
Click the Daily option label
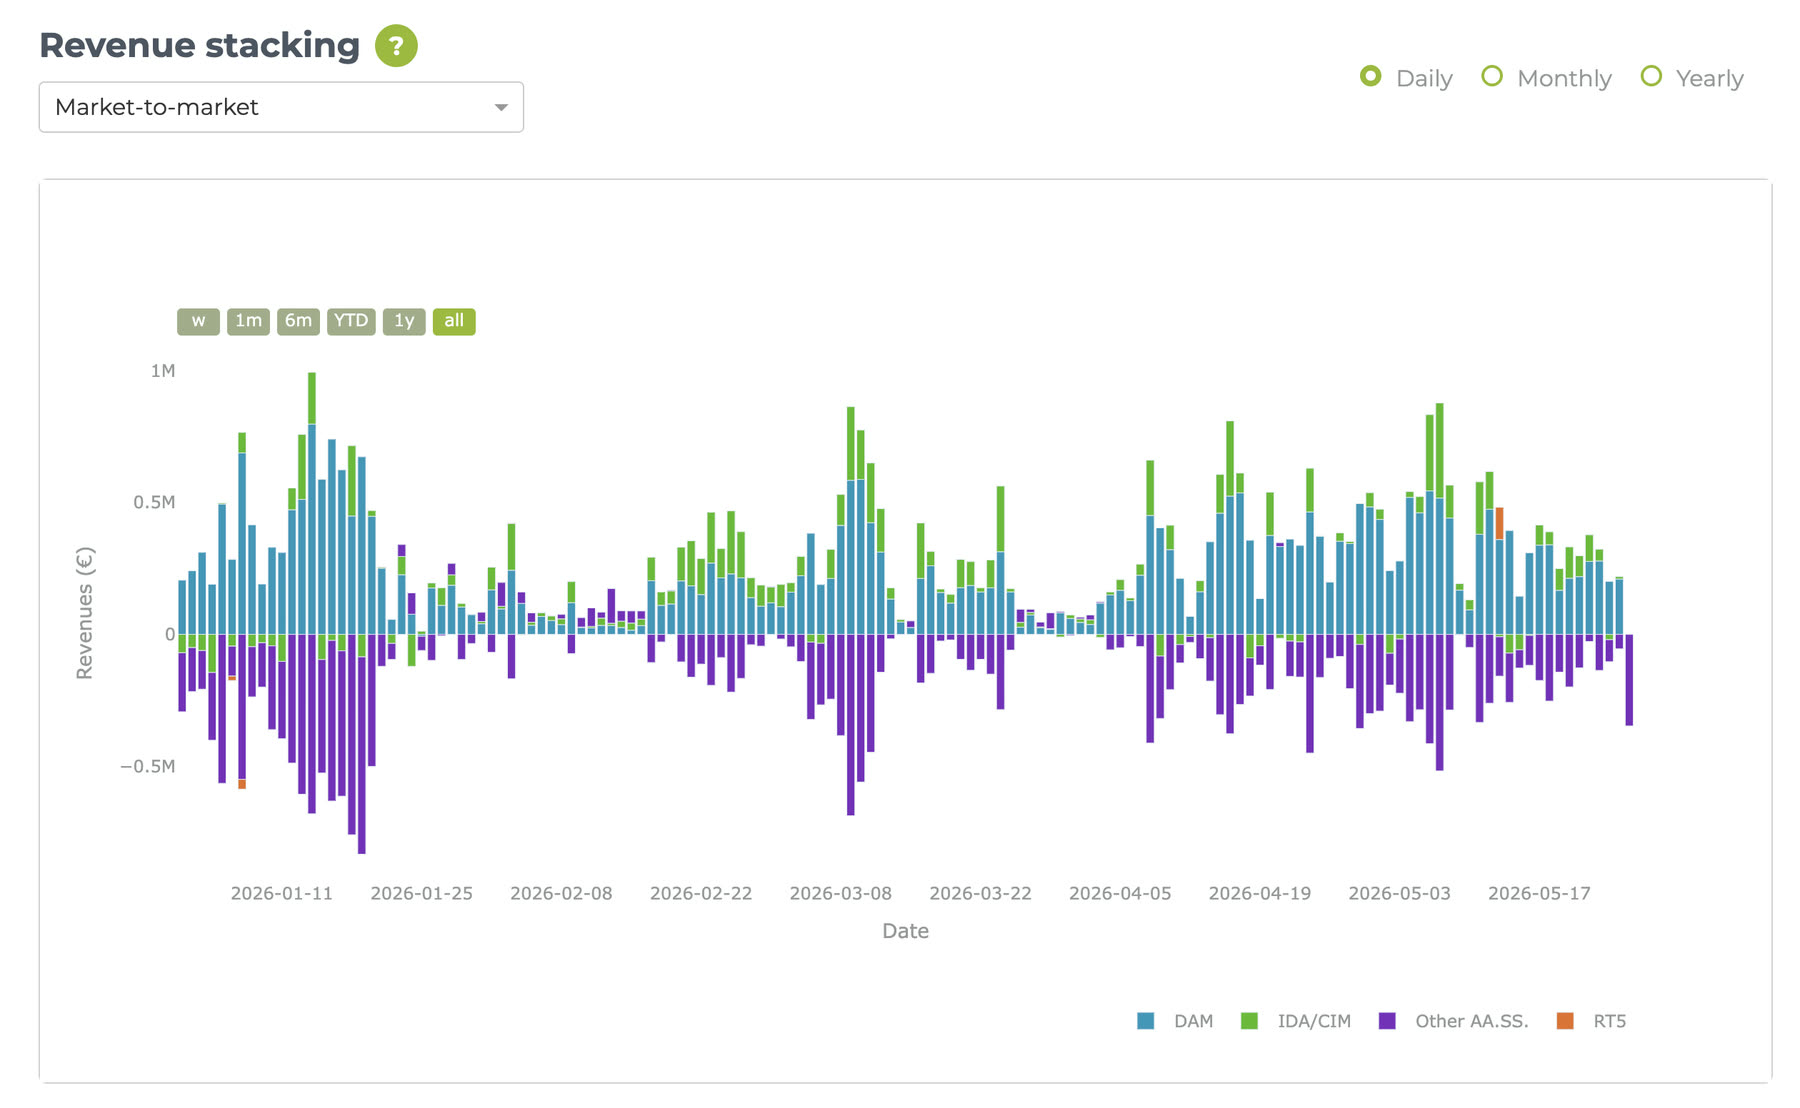(1424, 78)
